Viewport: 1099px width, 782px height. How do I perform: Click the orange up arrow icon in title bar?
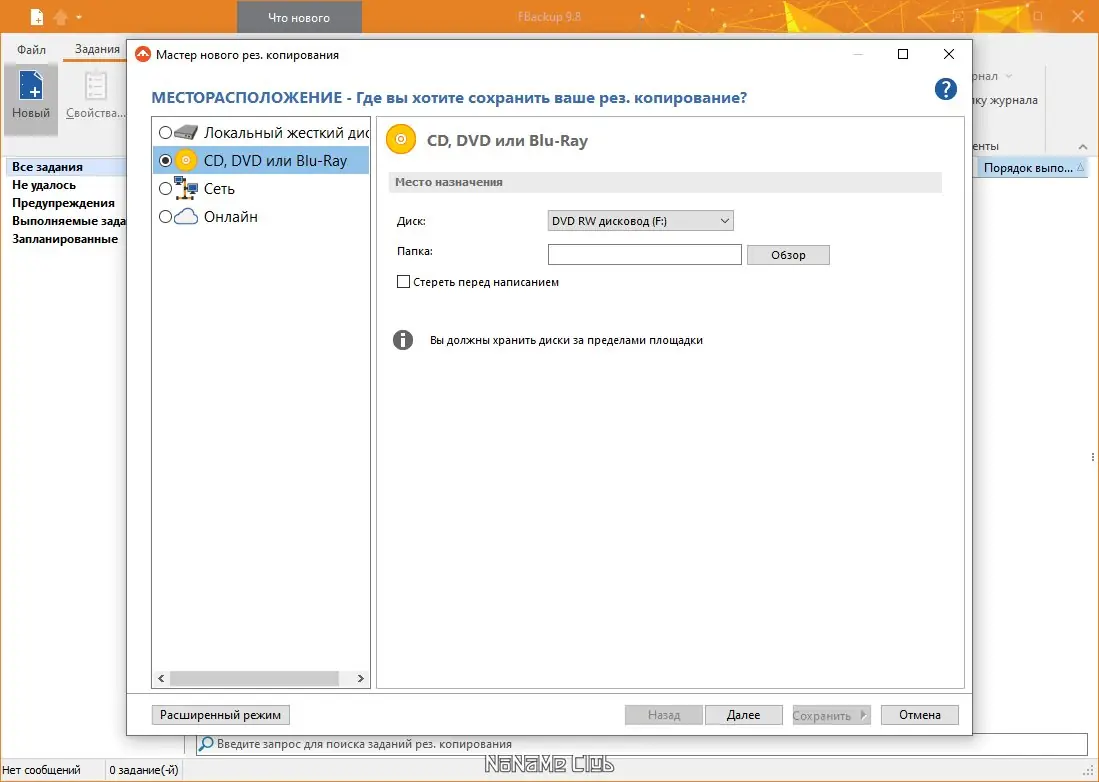[61, 16]
